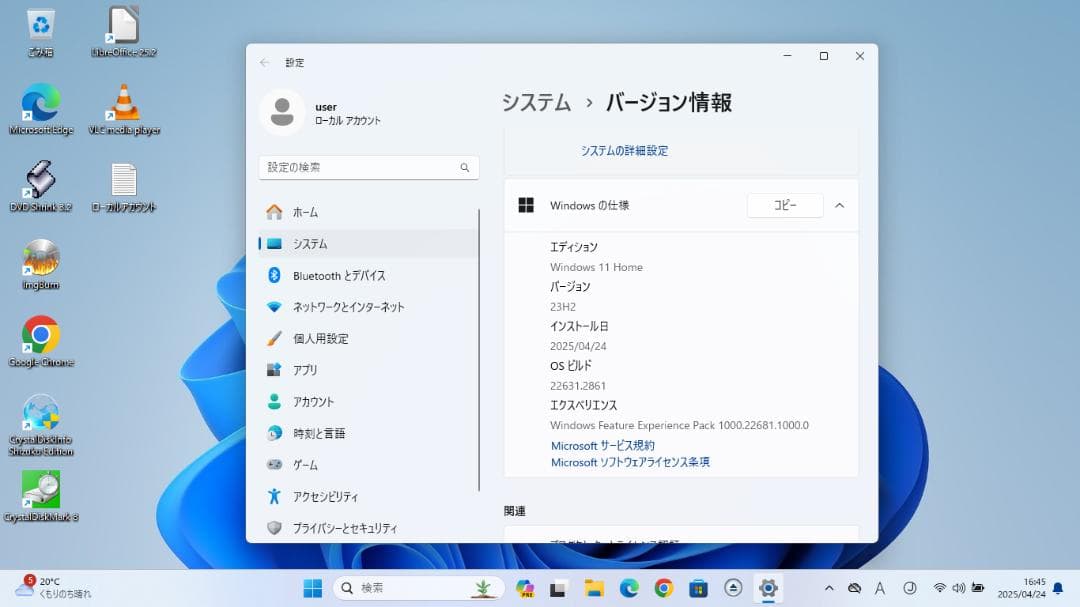This screenshot has width=1080, height=607.
Task: Open the Recycle Bin desktop icon
Action: click(41, 32)
